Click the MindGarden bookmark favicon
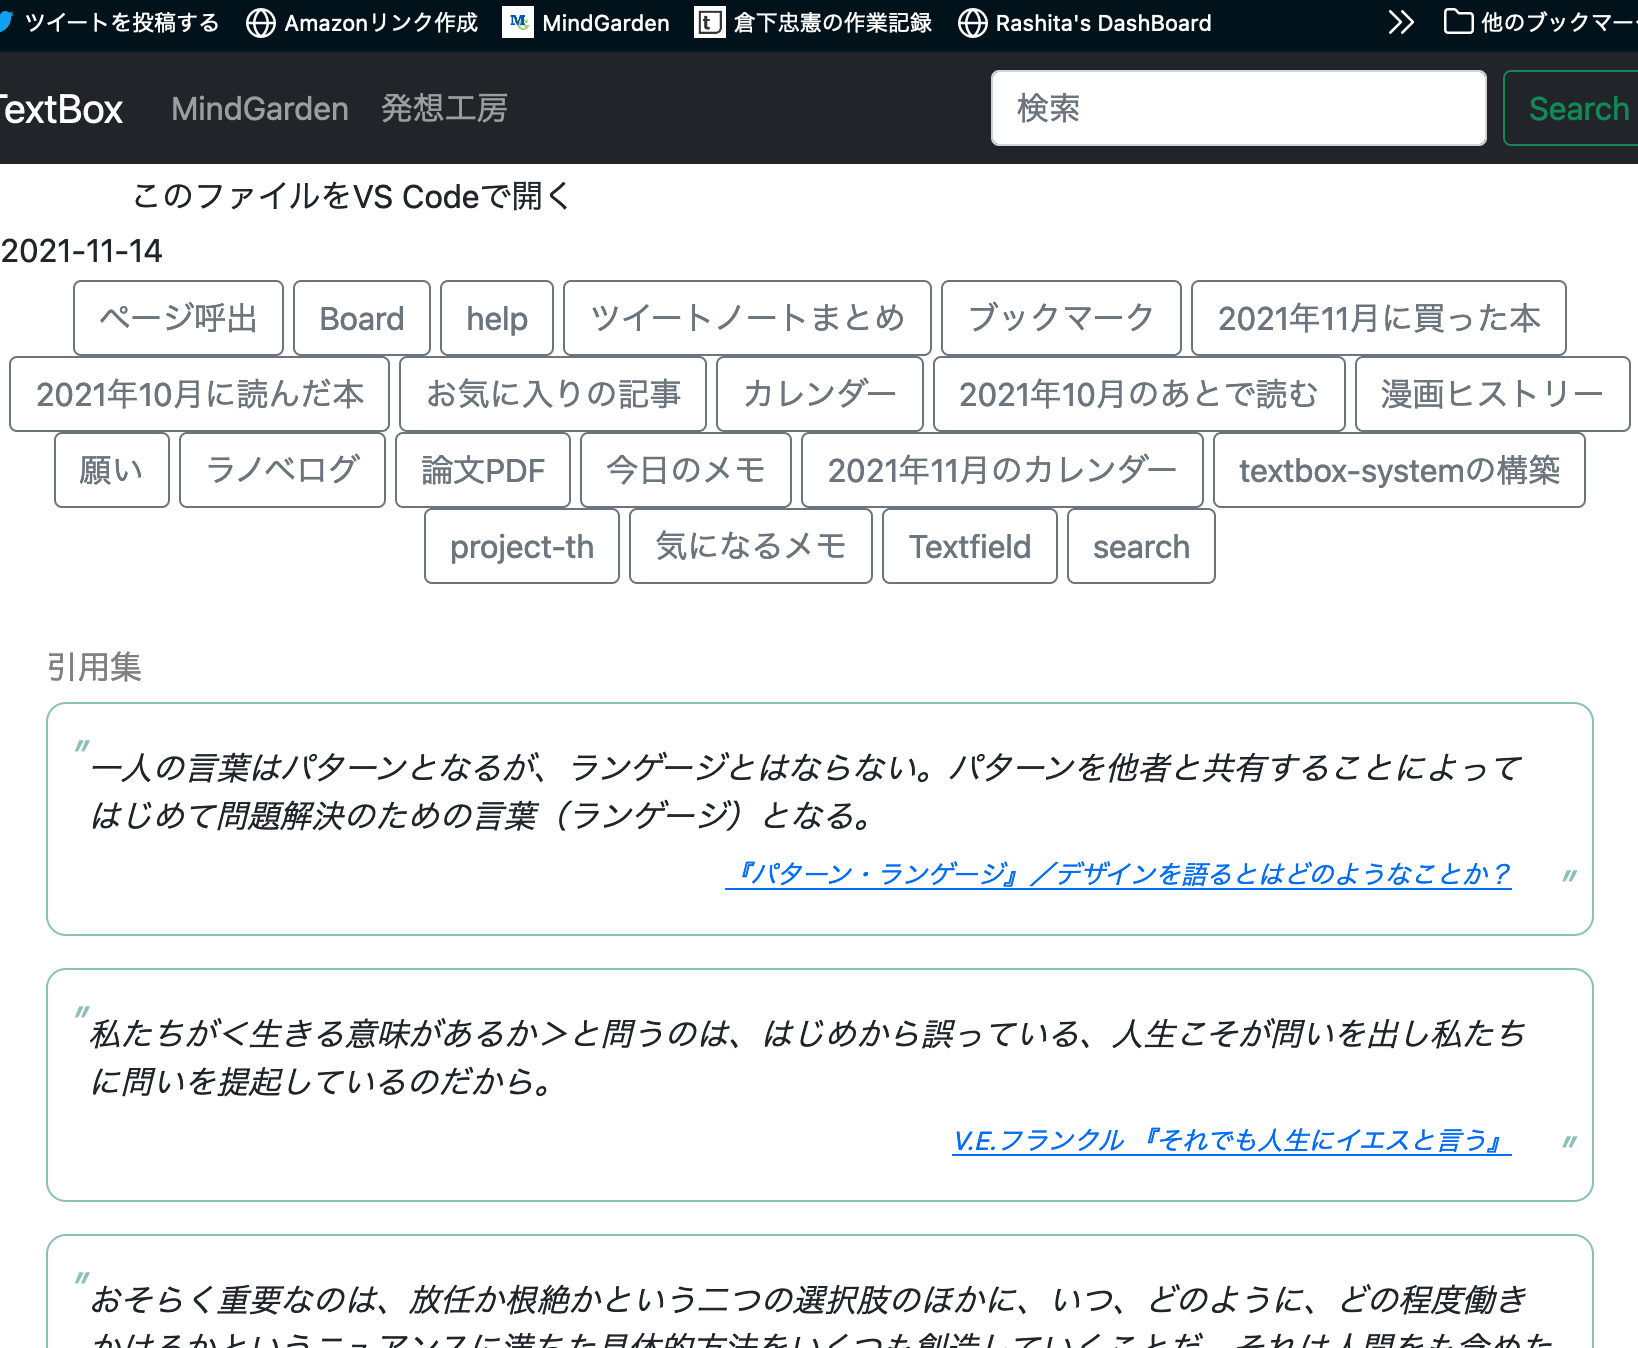Viewport: 1638px width, 1348px height. point(519,22)
